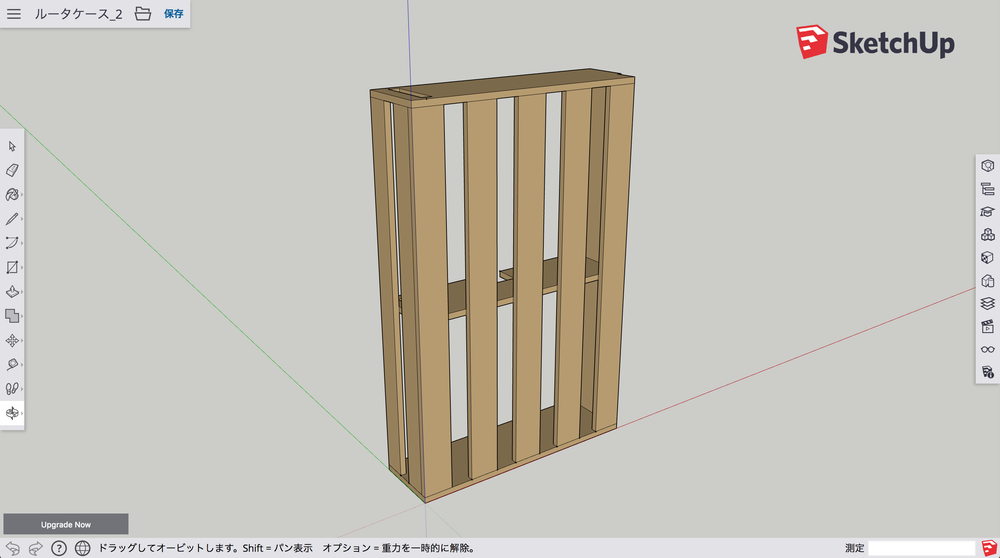Click the SketchUp icon in status bar
The height and width of the screenshot is (558, 1000).
tap(989, 548)
